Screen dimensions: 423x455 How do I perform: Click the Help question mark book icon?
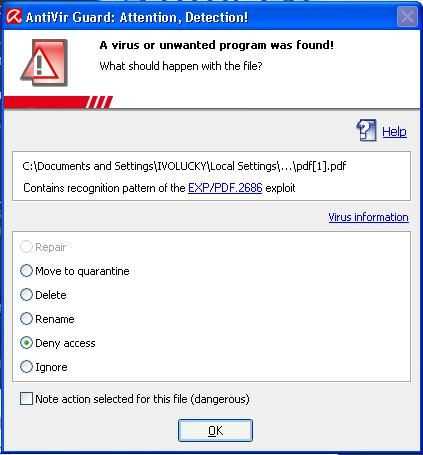[367, 130]
